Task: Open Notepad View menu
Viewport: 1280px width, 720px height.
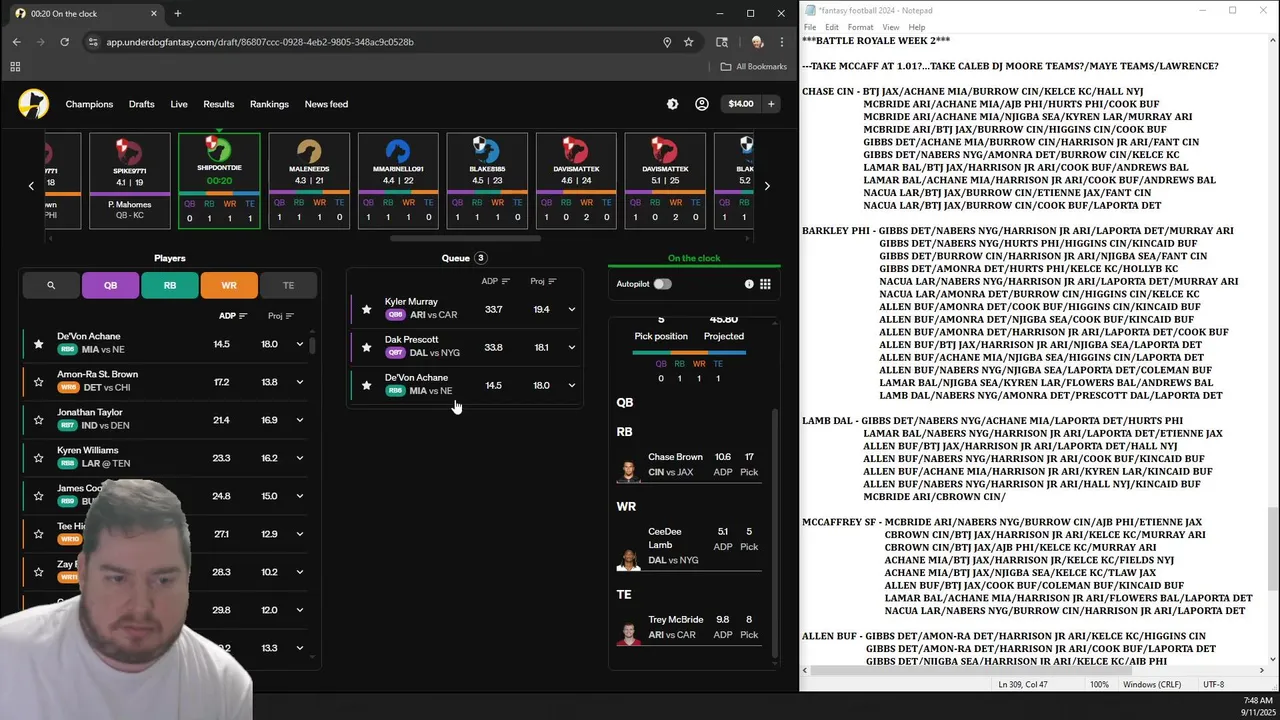Action: [890, 27]
